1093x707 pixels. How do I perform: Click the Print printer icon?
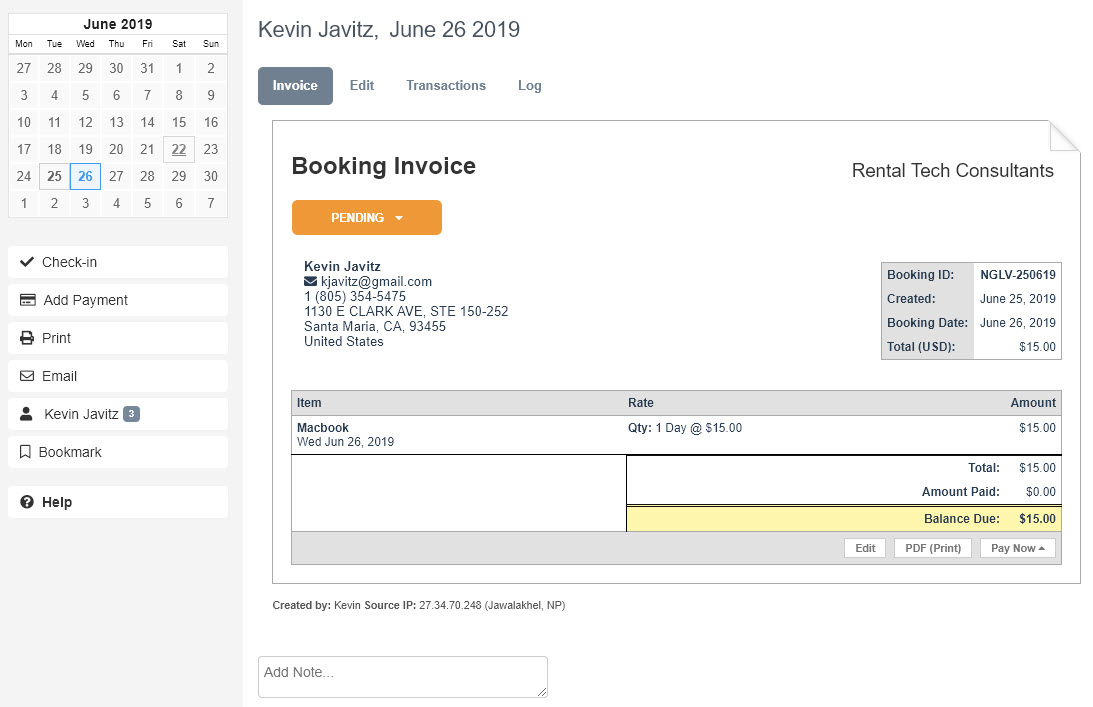[26, 338]
